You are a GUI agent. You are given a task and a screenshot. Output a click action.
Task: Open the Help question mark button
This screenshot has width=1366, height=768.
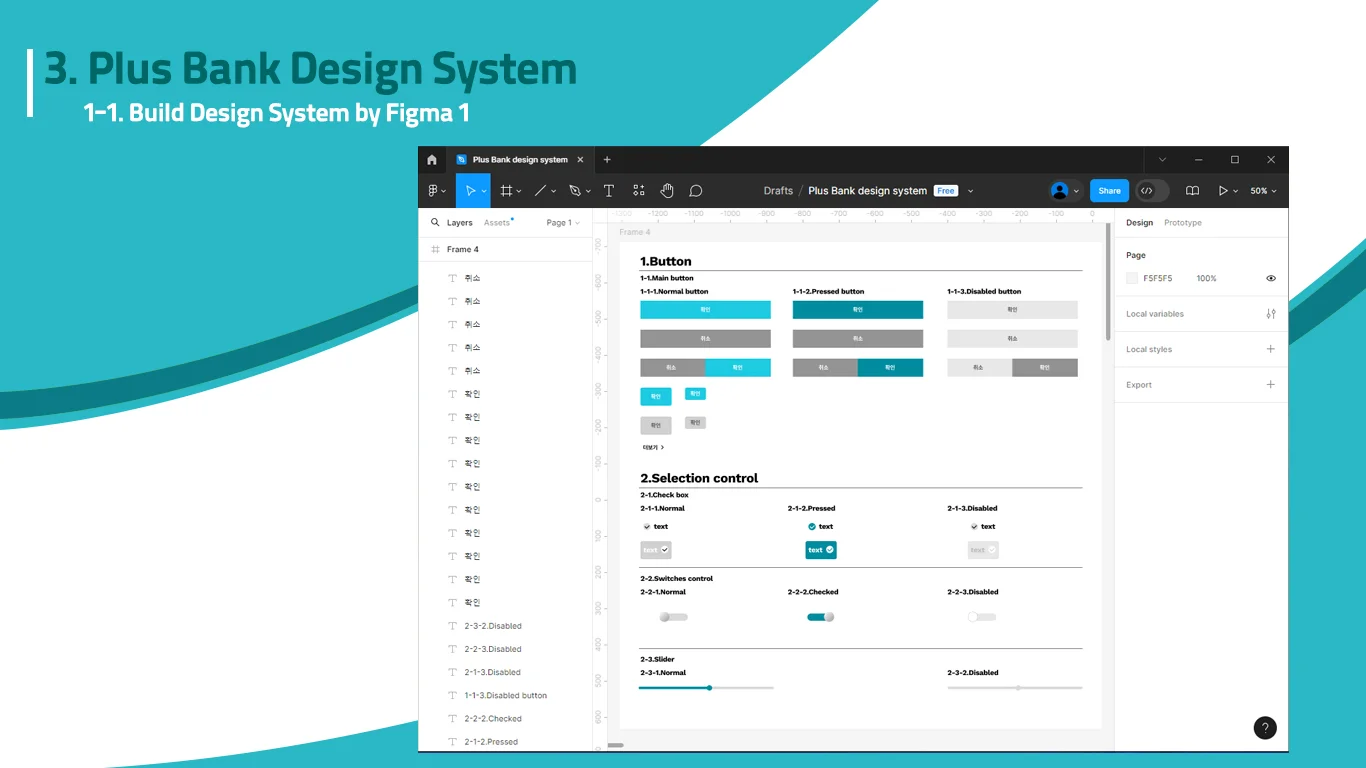(x=1265, y=728)
